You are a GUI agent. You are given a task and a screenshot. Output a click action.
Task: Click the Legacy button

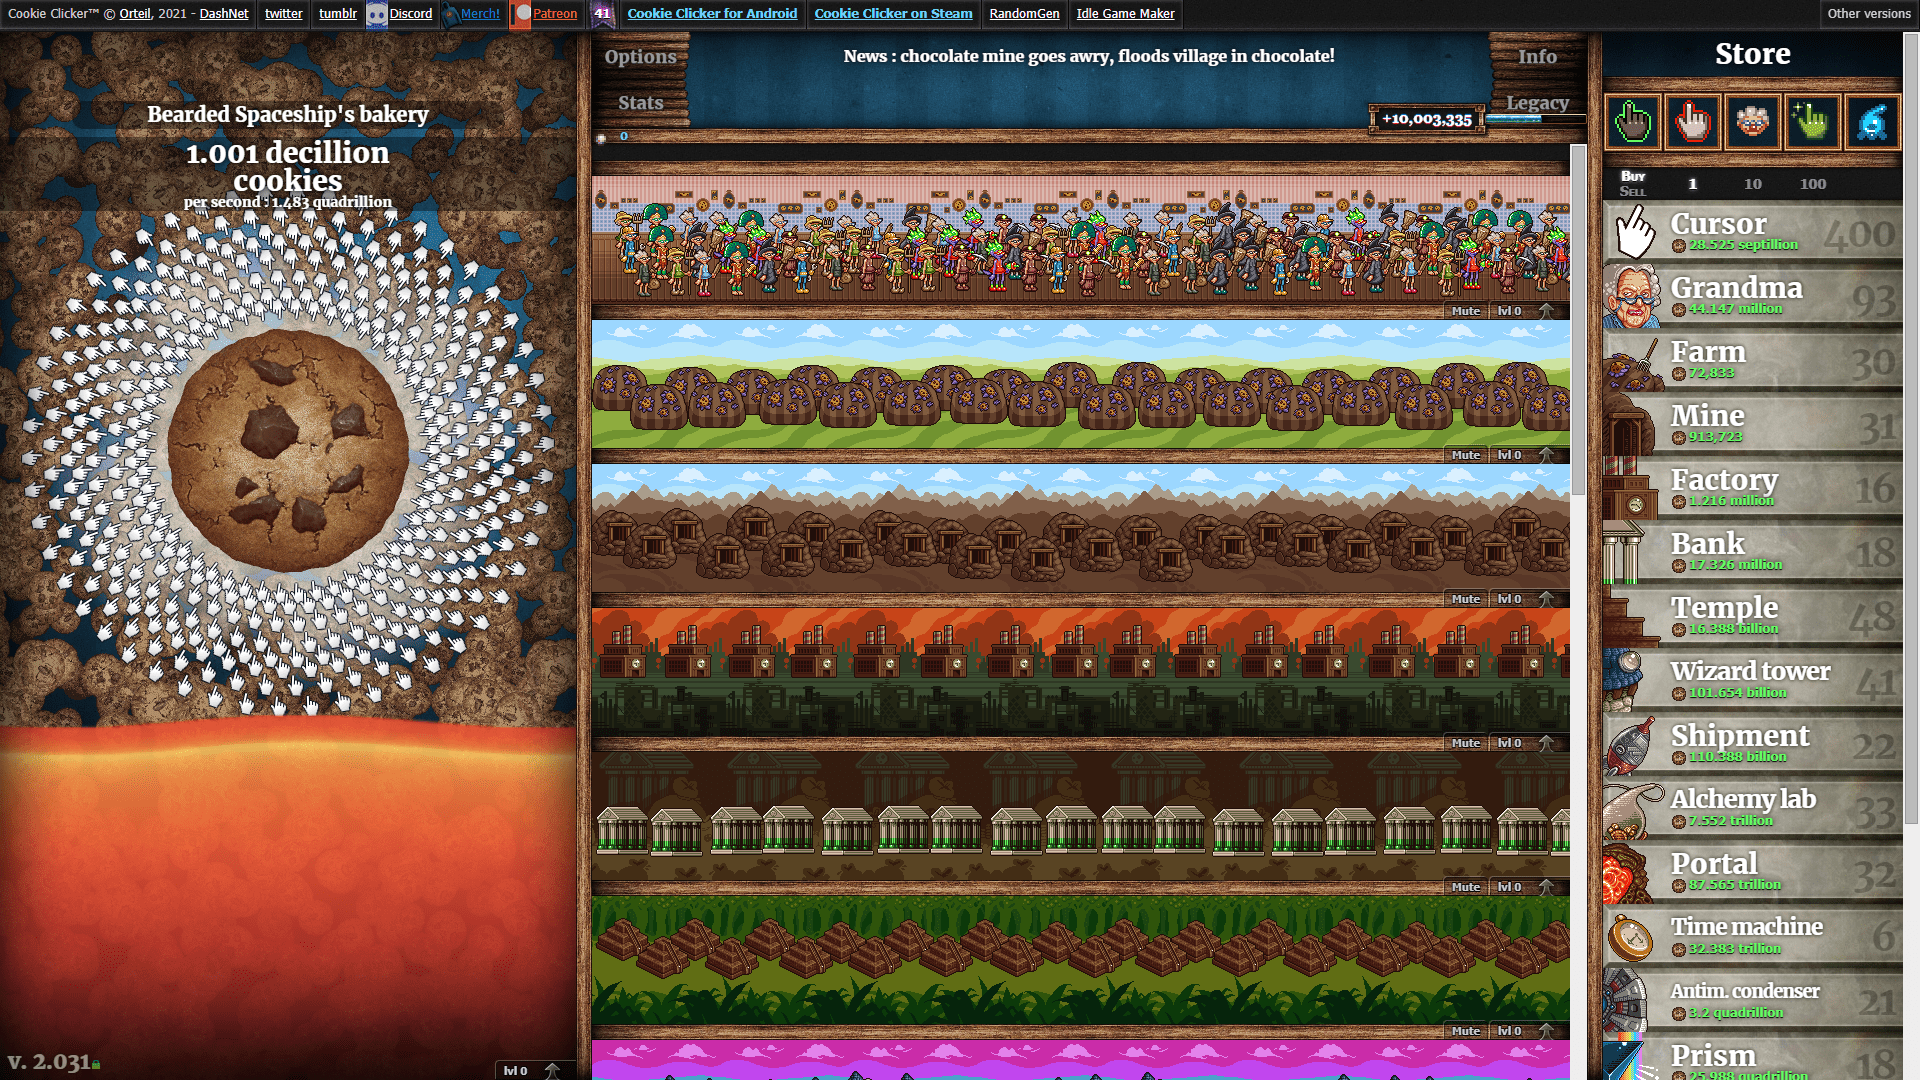(x=1538, y=103)
